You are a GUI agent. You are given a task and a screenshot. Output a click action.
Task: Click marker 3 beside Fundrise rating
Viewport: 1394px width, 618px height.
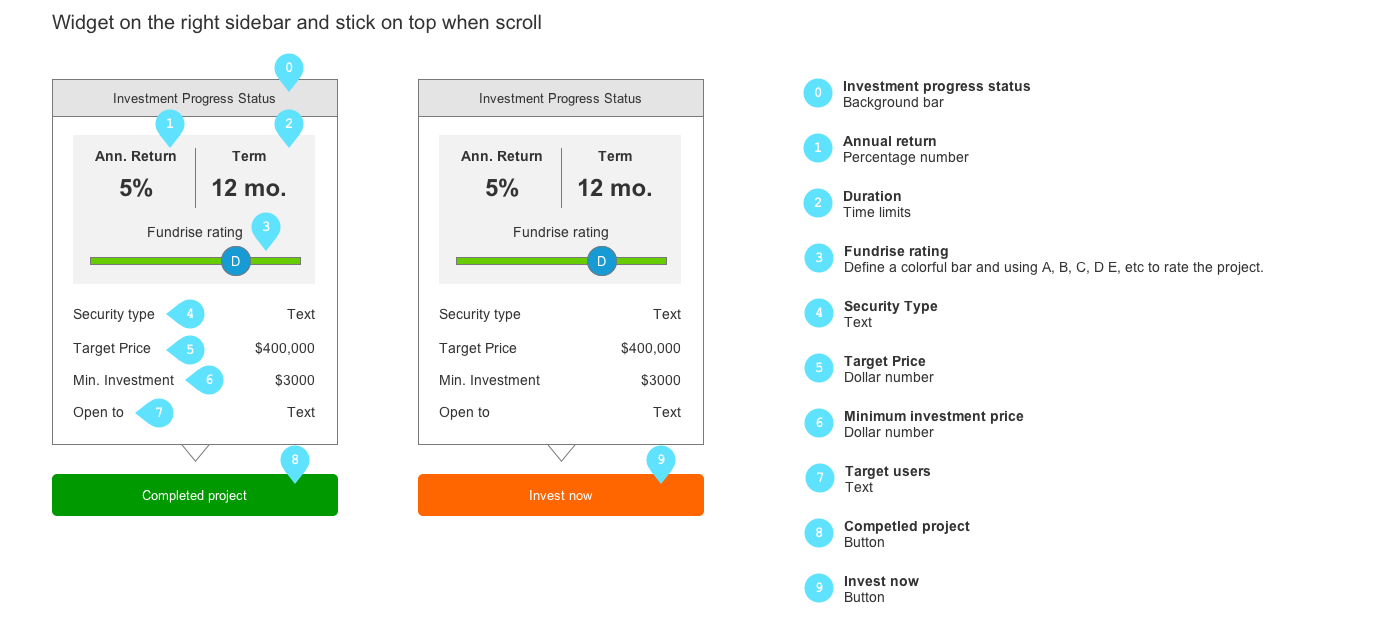pos(266,228)
